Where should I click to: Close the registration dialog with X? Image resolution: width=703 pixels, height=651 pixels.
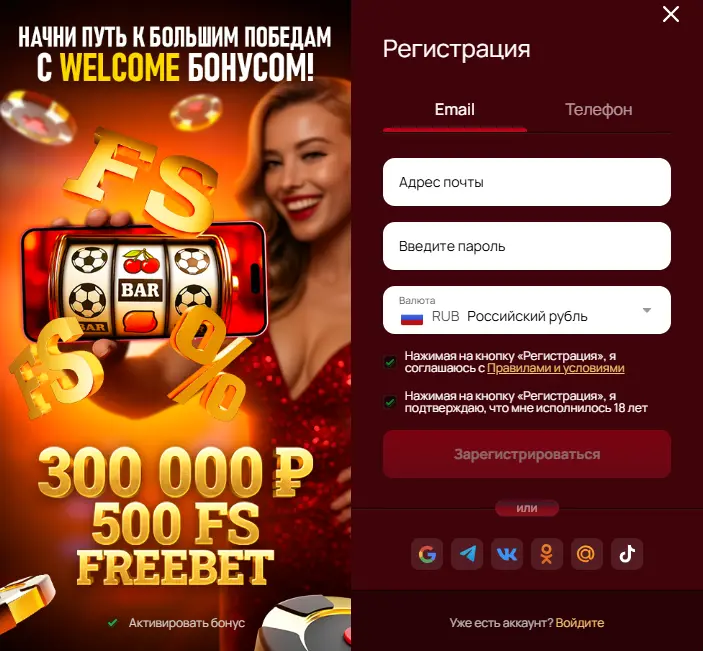tap(671, 14)
